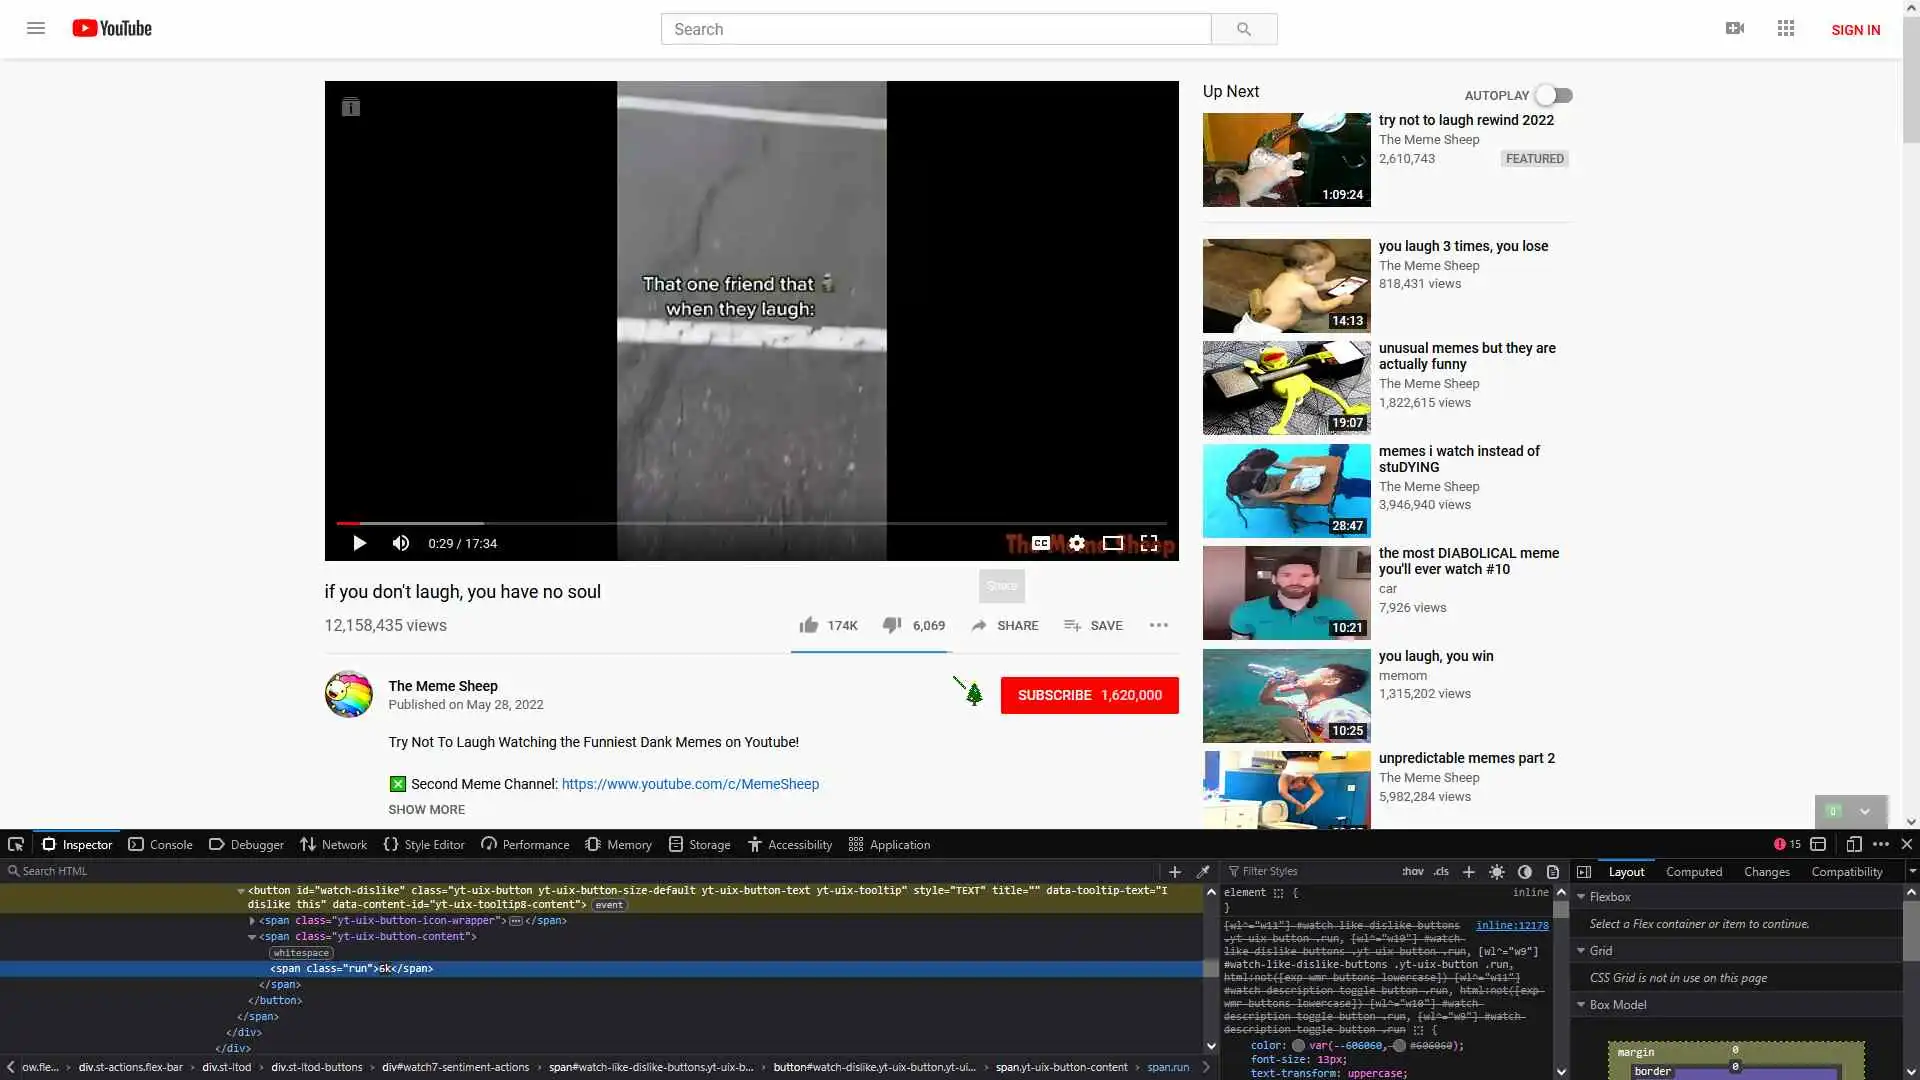This screenshot has height=1080, width=1920.
Task: Click the eyedropper icon in Inspector
Action: pyautogui.click(x=1203, y=872)
